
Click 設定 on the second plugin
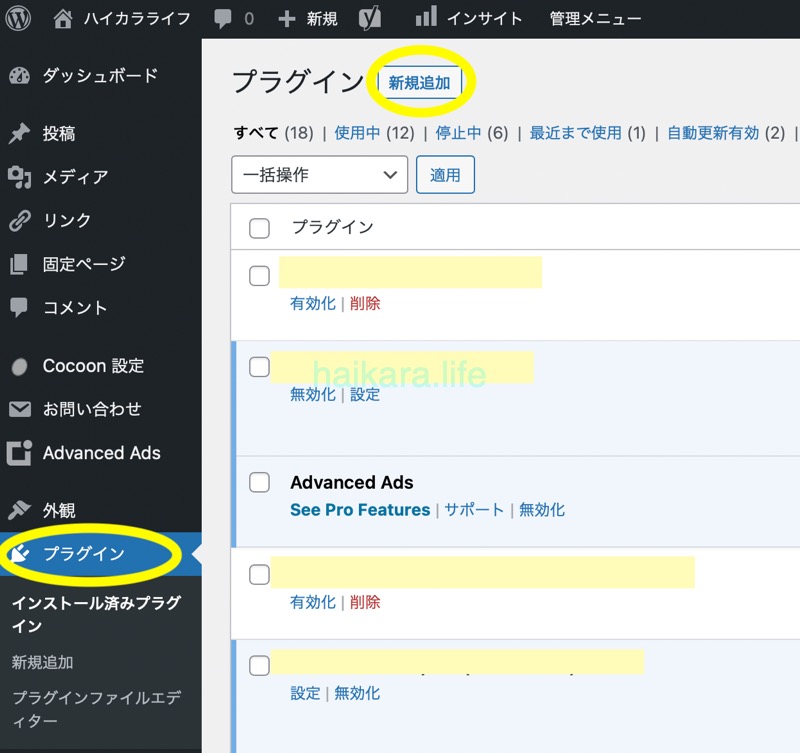[x=365, y=394]
